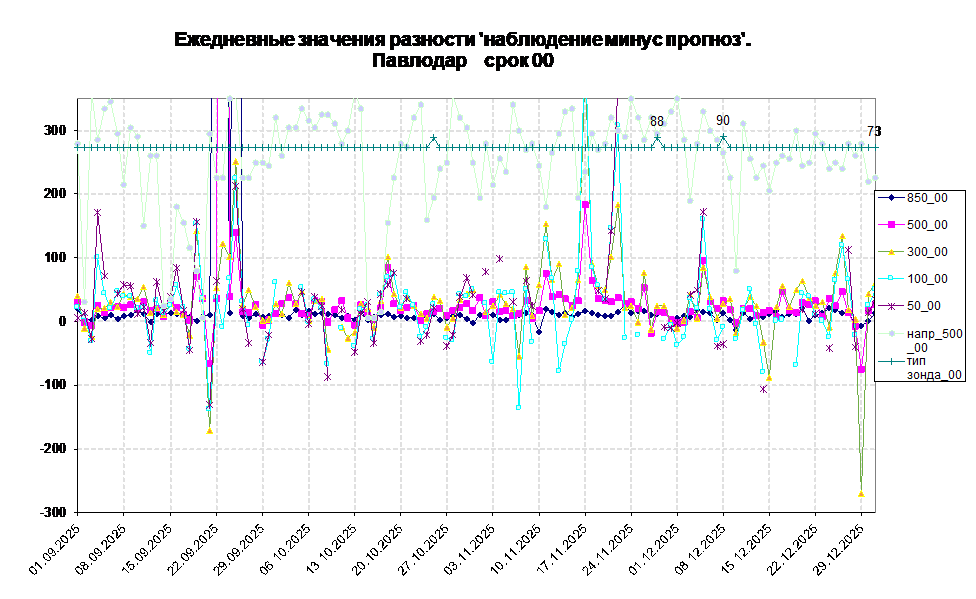Viewport: 976px width, 599px height.
Task: Click the light blue circle marker for напр_500_00 in legend
Action: point(891,333)
